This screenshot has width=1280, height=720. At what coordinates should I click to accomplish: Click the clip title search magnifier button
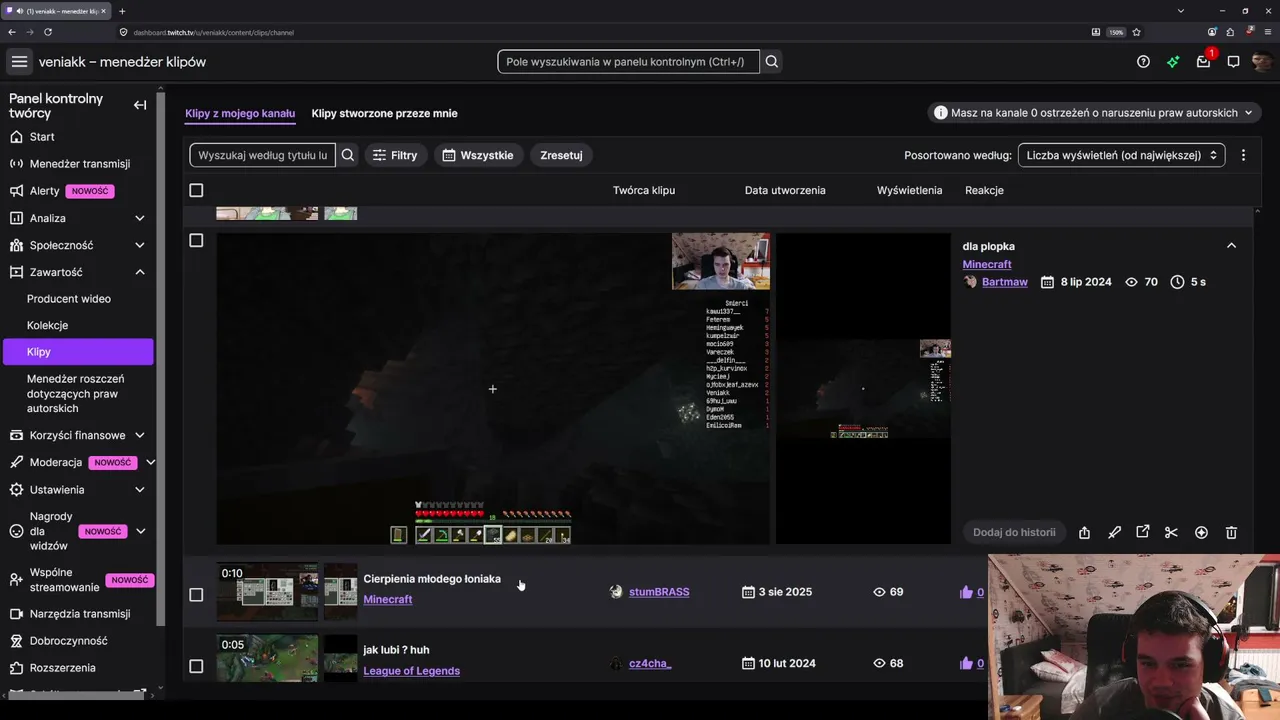click(348, 155)
